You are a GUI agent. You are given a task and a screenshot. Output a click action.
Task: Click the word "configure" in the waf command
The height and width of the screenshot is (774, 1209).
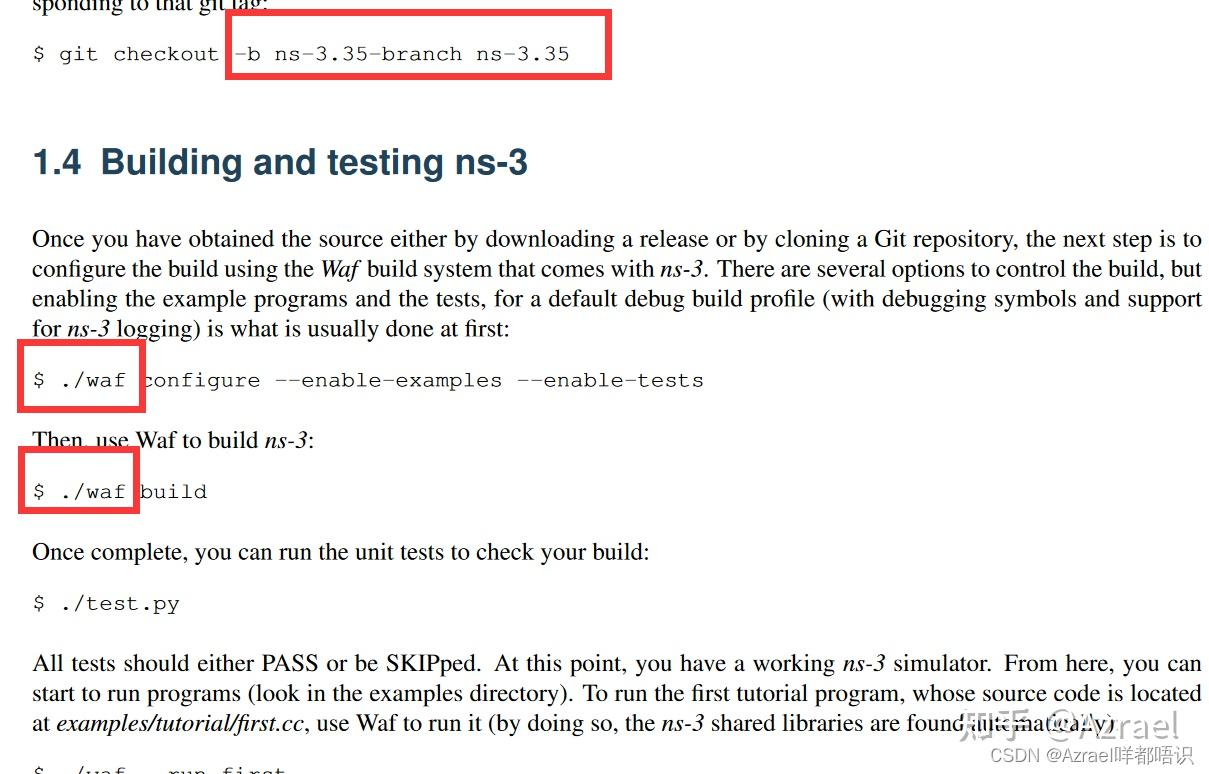tap(202, 380)
